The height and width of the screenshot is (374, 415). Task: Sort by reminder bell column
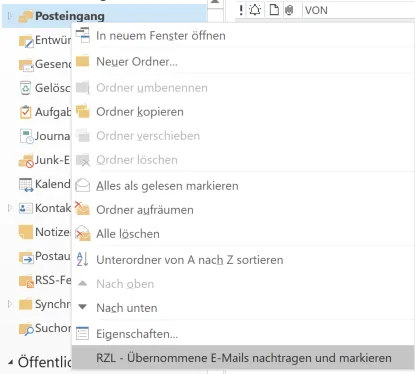coord(255,10)
